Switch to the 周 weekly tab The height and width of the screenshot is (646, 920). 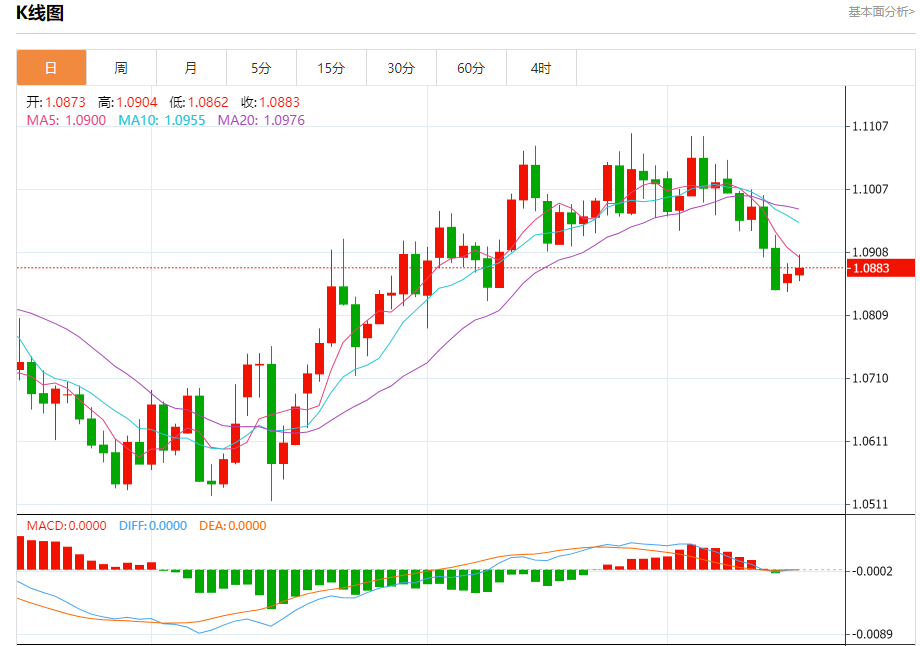[121, 68]
